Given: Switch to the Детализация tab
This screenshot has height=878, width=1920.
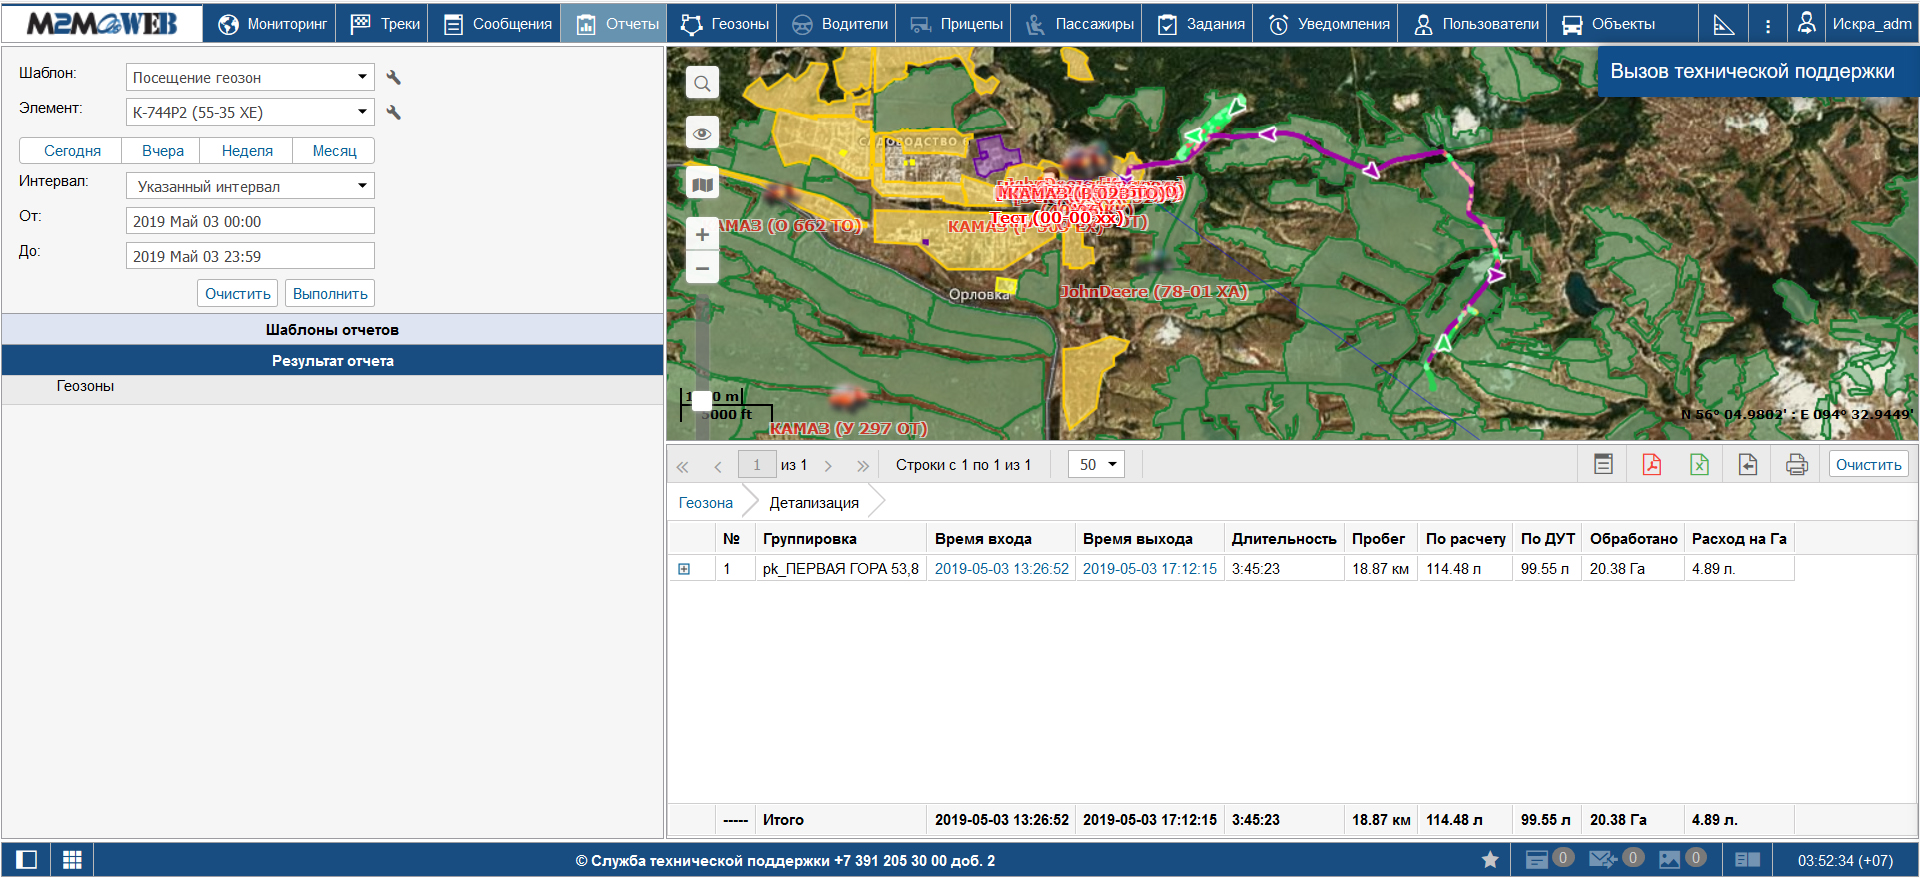Looking at the screenshot, I should (x=813, y=503).
